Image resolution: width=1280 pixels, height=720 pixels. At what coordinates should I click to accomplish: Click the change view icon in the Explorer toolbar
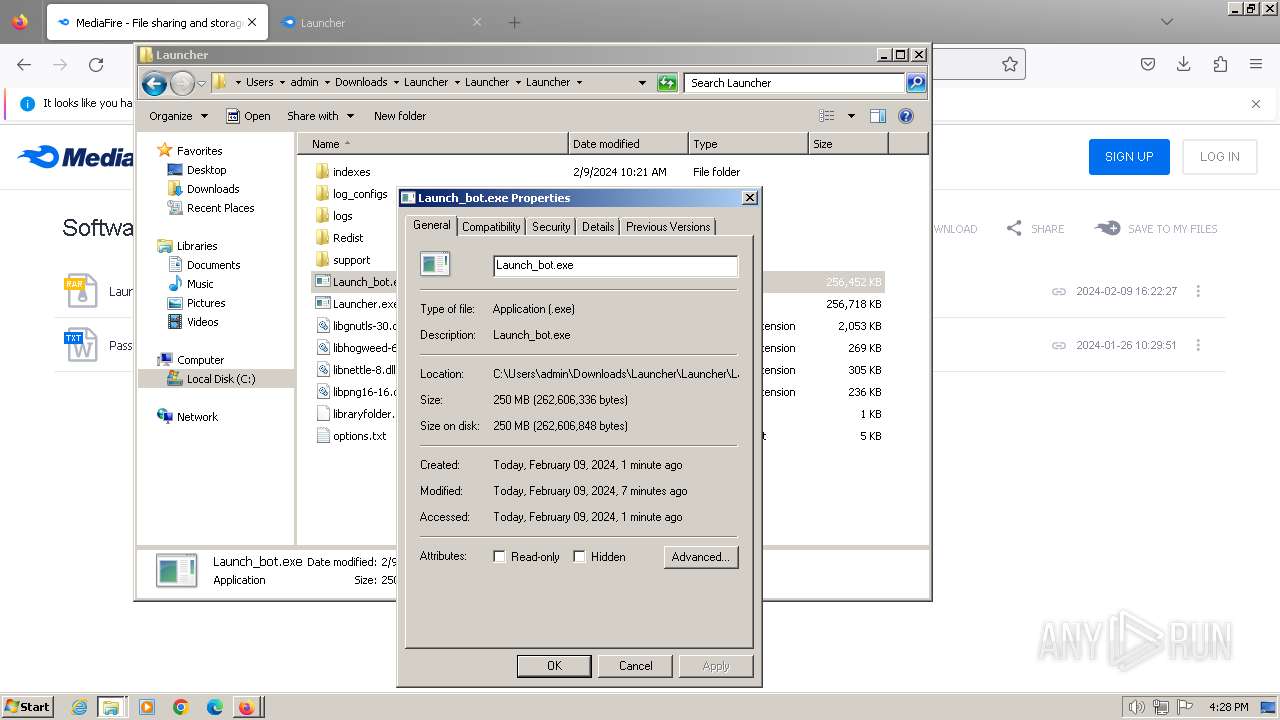(x=827, y=116)
